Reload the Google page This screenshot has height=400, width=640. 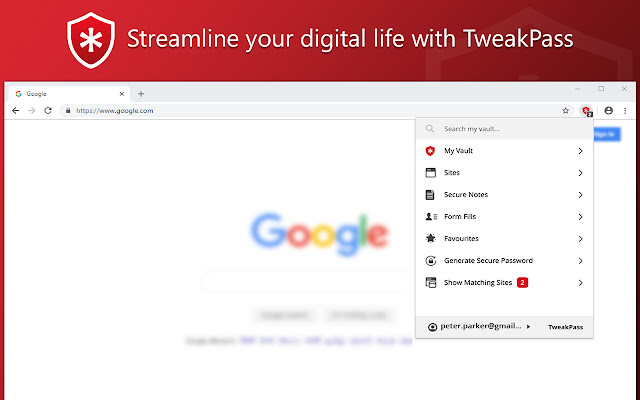pyautogui.click(x=48, y=111)
